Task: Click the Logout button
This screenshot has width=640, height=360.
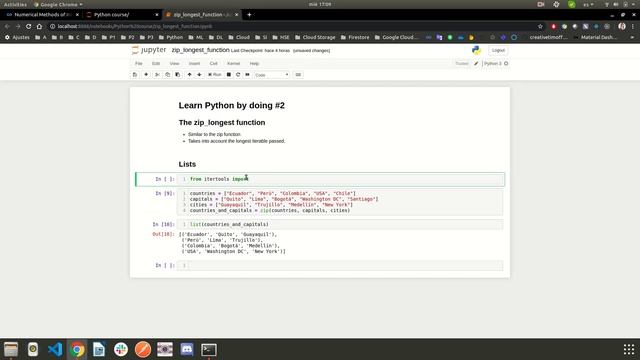Action: pos(498,50)
